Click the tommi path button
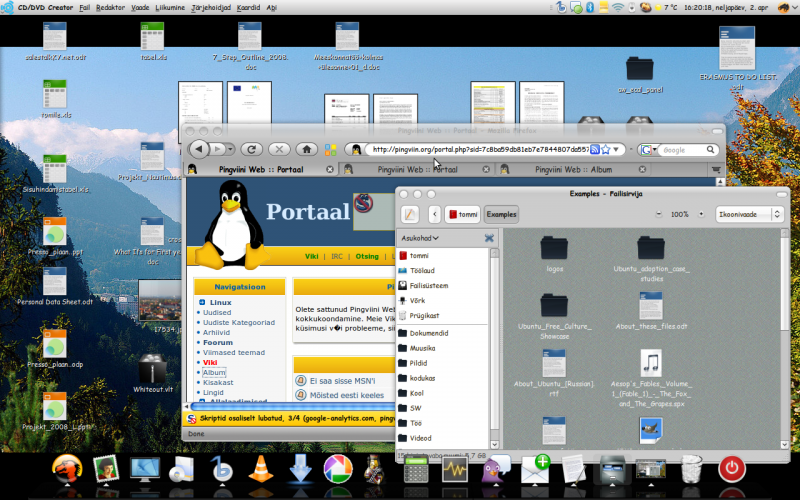 coord(462,214)
